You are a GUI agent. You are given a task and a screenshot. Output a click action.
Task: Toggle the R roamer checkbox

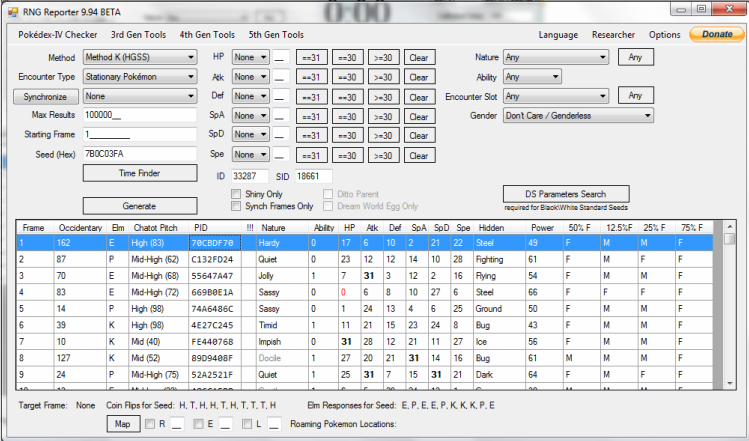150,424
